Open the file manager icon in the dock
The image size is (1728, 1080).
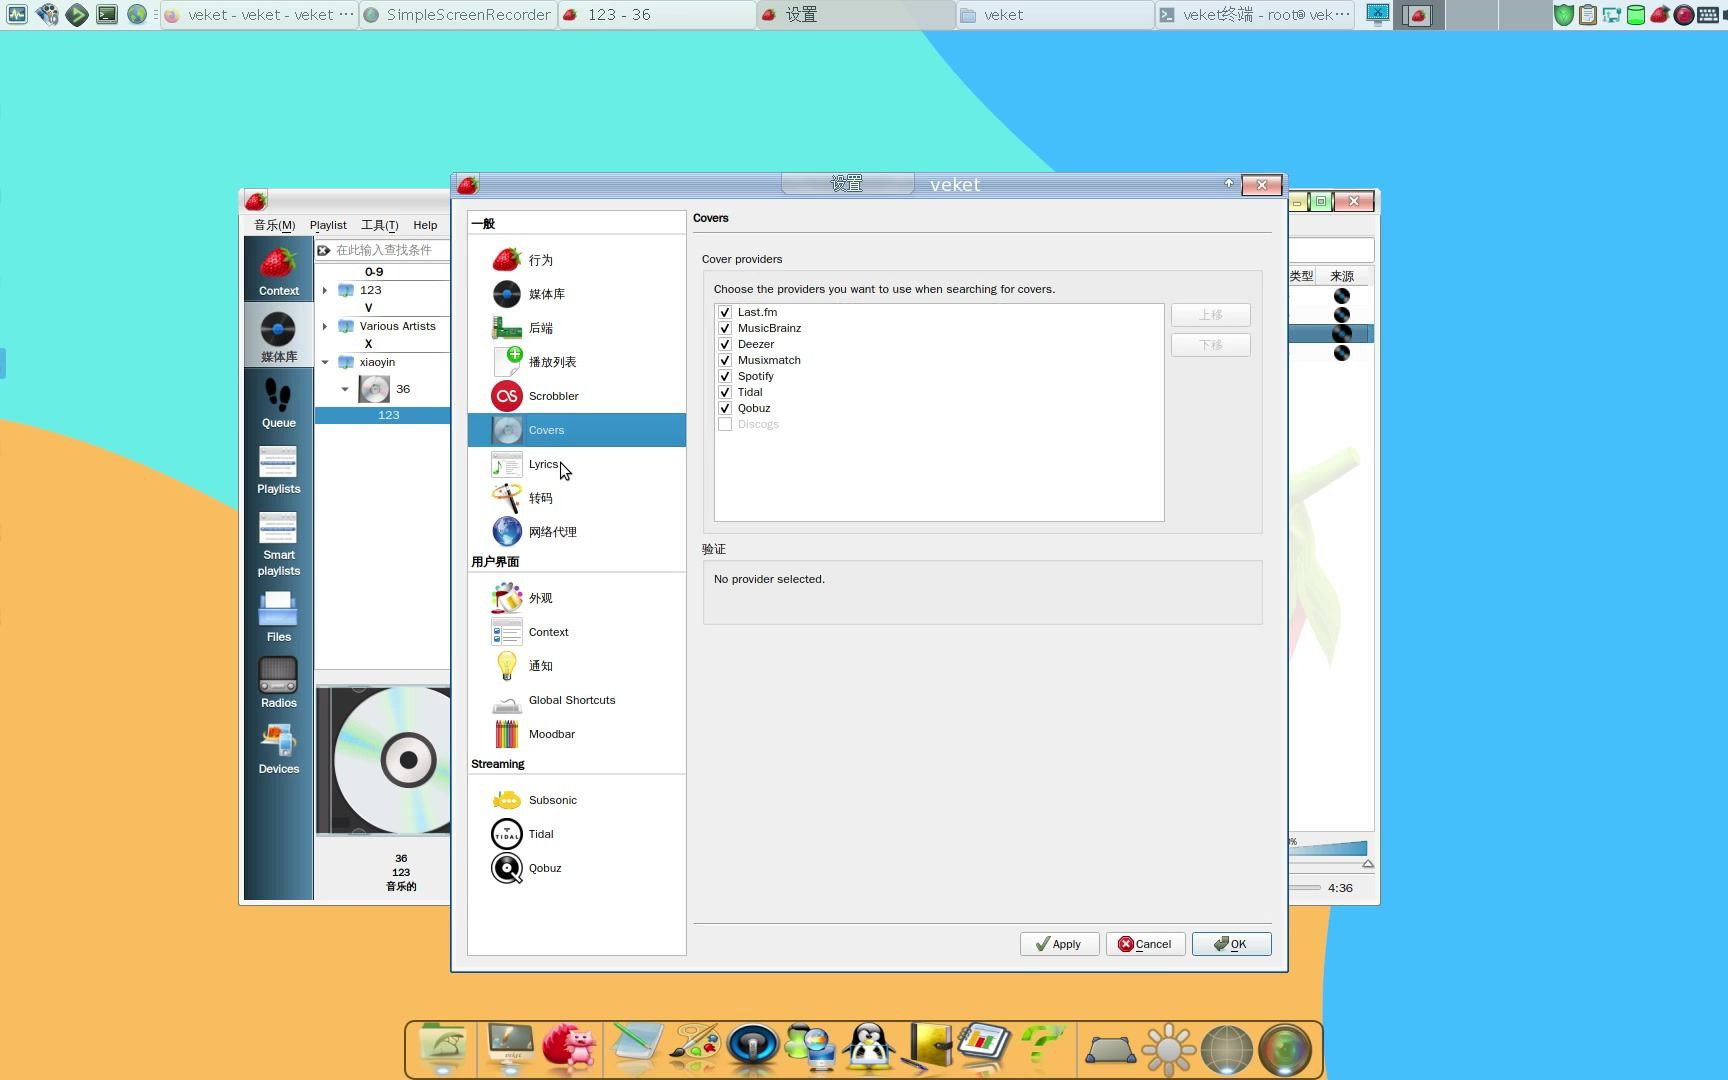[442, 1047]
